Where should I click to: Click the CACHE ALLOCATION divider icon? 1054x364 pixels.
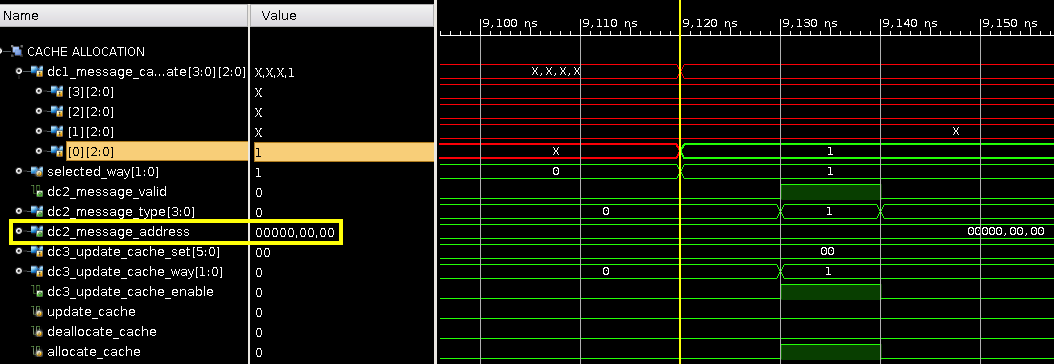(16, 51)
